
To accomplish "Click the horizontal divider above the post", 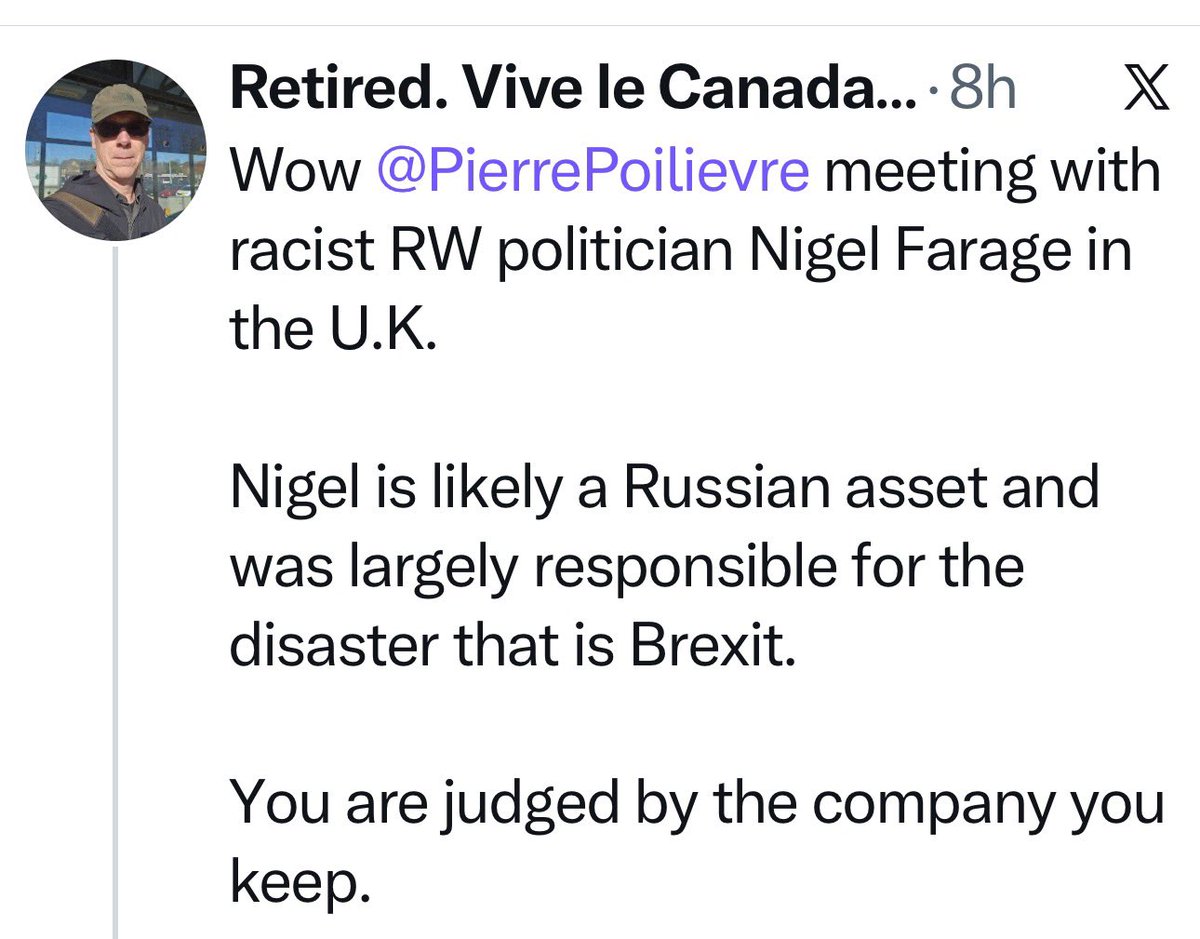I will tap(600, 24).
